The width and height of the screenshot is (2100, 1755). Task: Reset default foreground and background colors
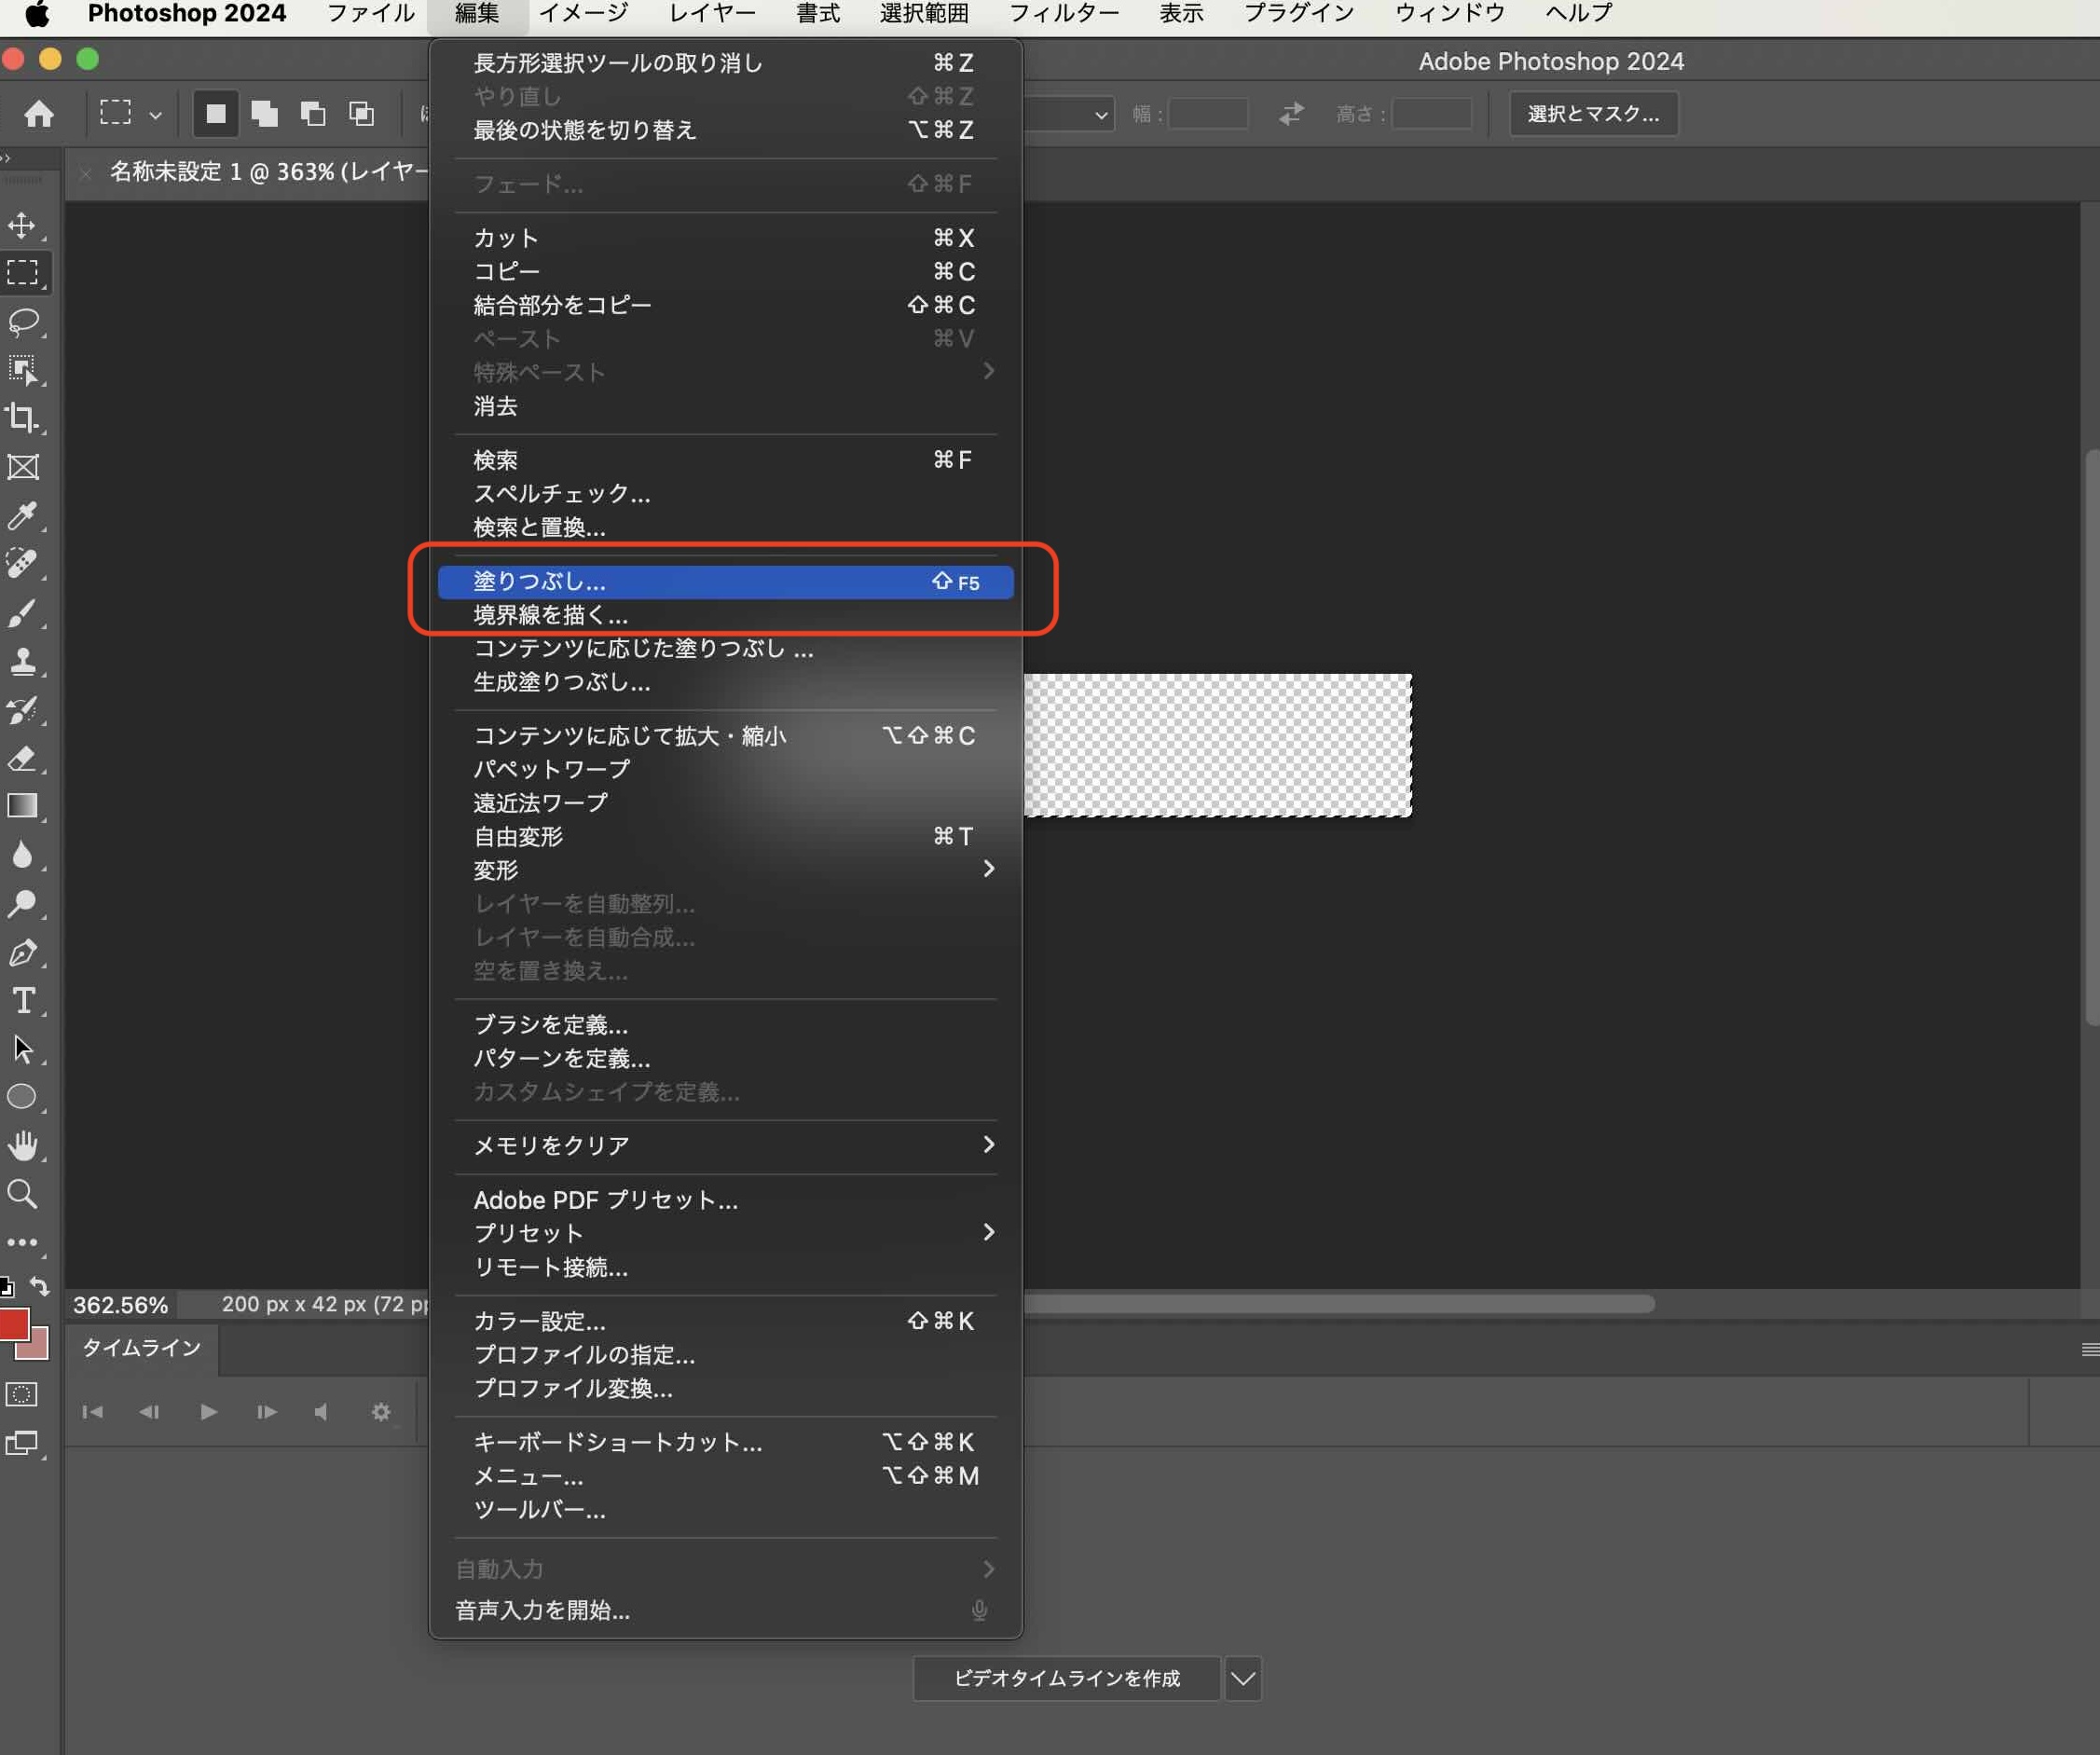pyautogui.click(x=7, y=1288)
